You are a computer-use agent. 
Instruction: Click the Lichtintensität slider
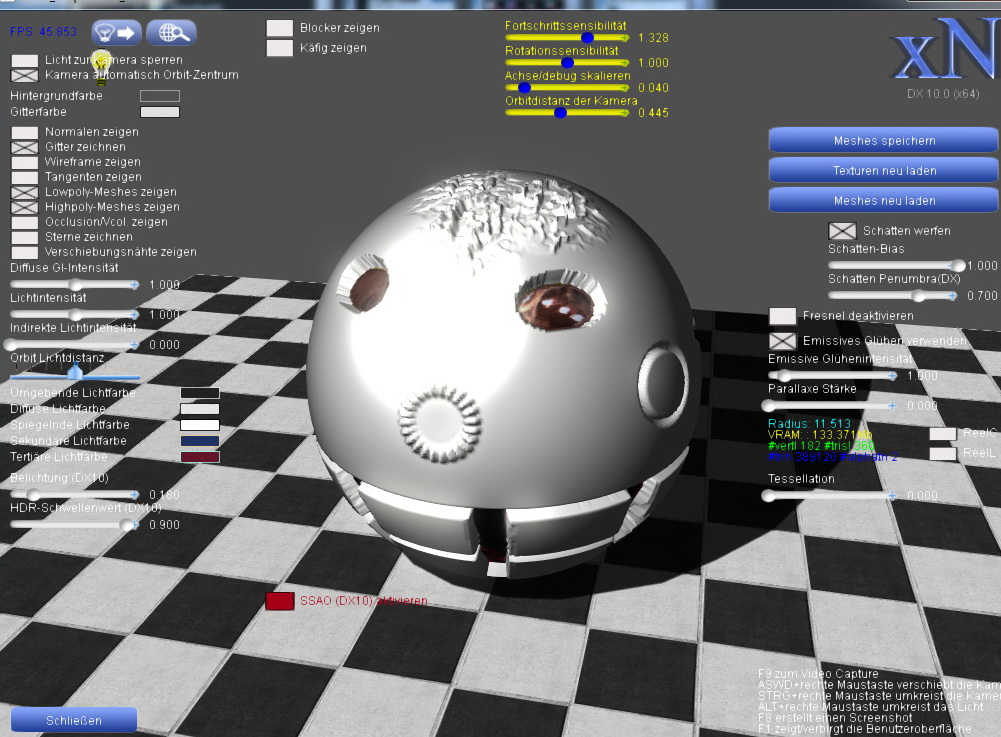75,315
